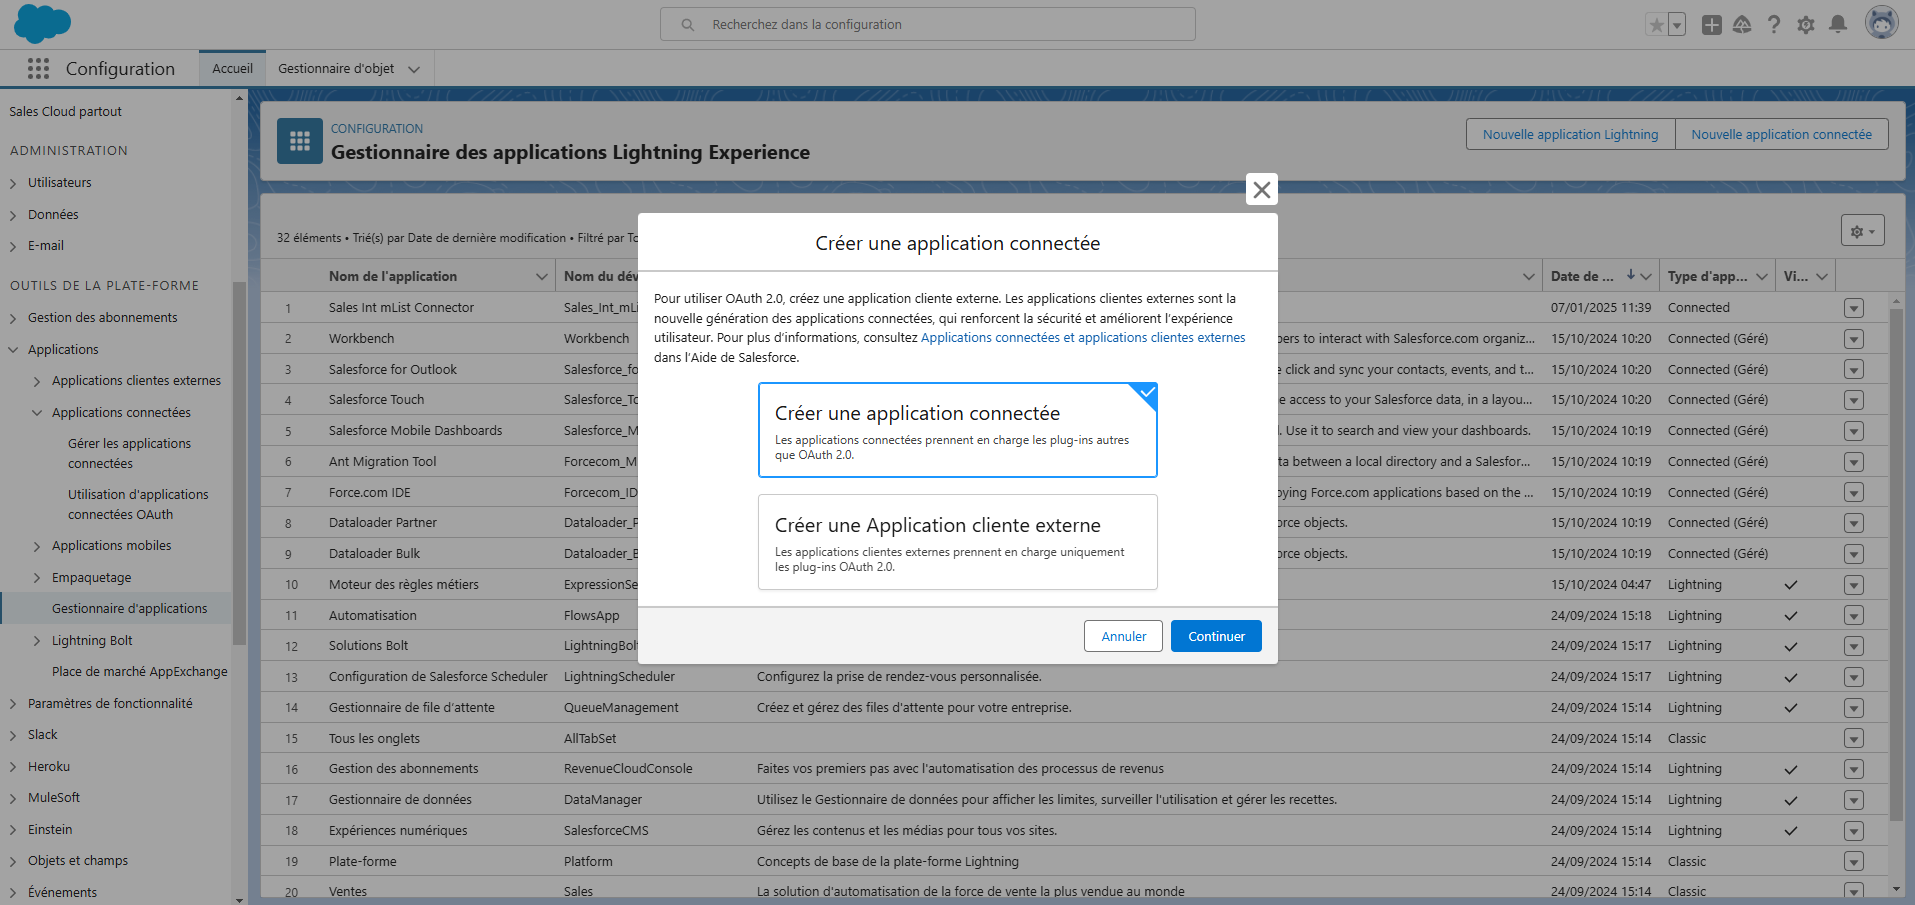Open row actions for Dataloader Bulk

(1854, 554)
